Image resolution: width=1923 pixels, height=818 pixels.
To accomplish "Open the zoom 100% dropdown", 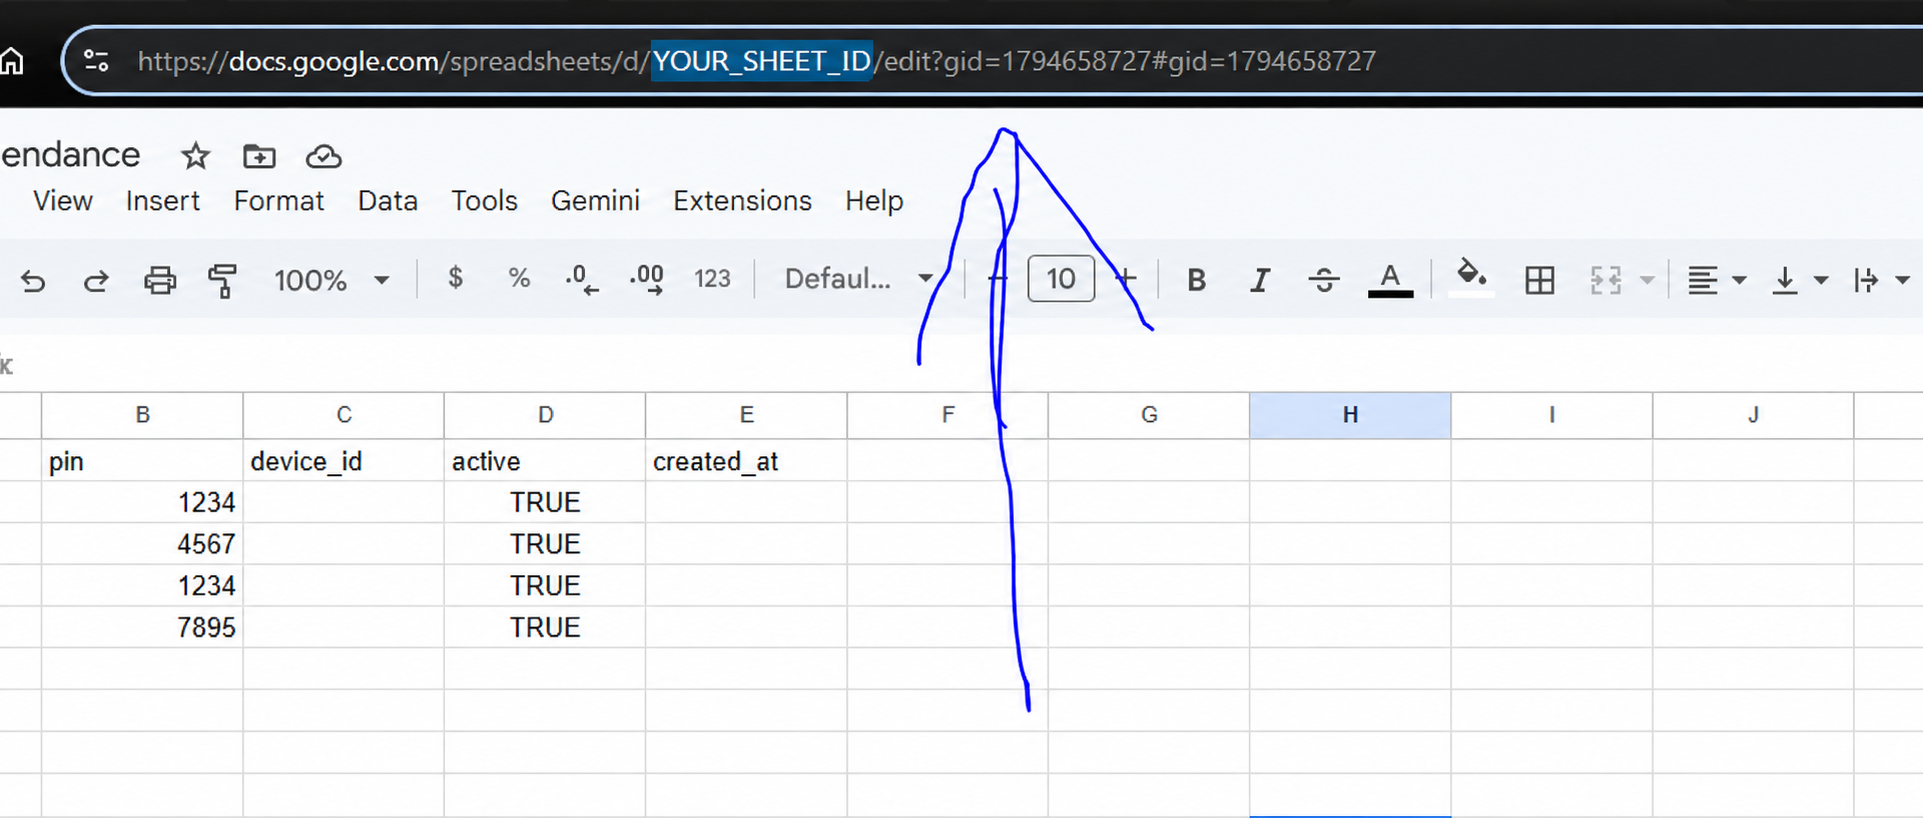I will coord(331,280).
